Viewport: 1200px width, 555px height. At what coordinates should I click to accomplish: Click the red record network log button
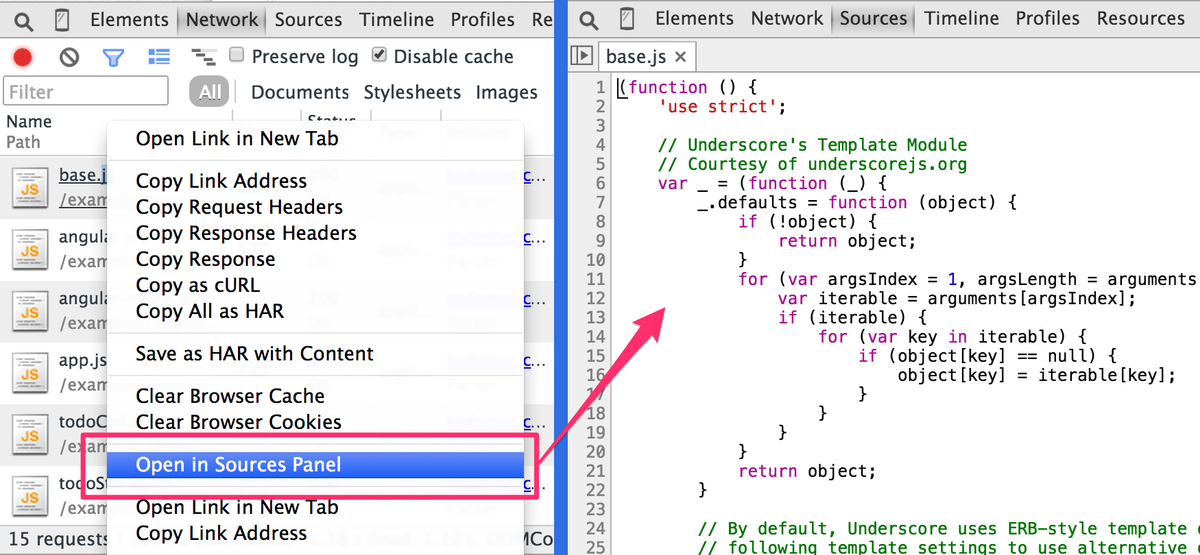tap(23, 57)
